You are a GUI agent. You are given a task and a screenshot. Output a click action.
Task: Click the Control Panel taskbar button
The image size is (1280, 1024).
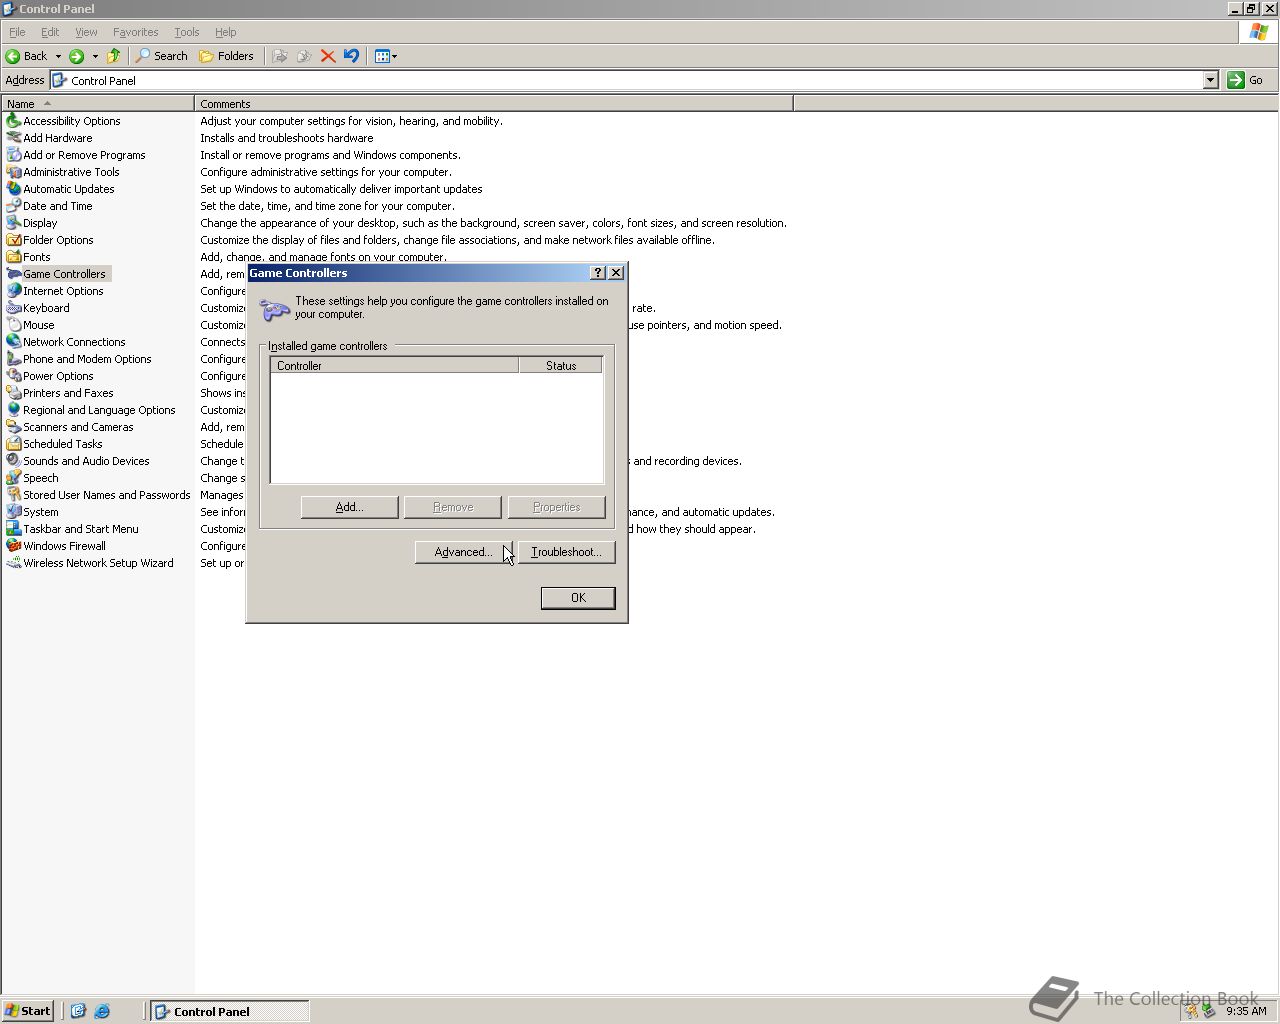pyautogui.click(x=230, y=1011)
